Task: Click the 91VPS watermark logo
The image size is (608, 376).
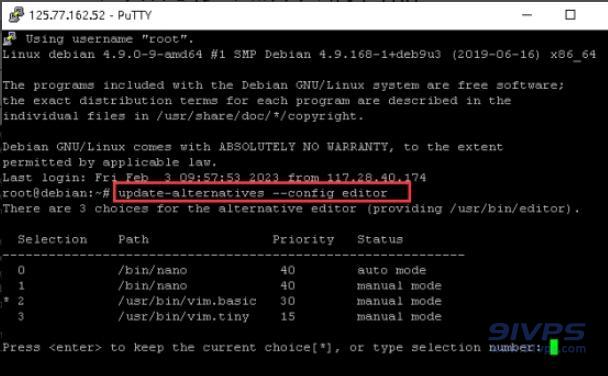Action: coord(537,337)
